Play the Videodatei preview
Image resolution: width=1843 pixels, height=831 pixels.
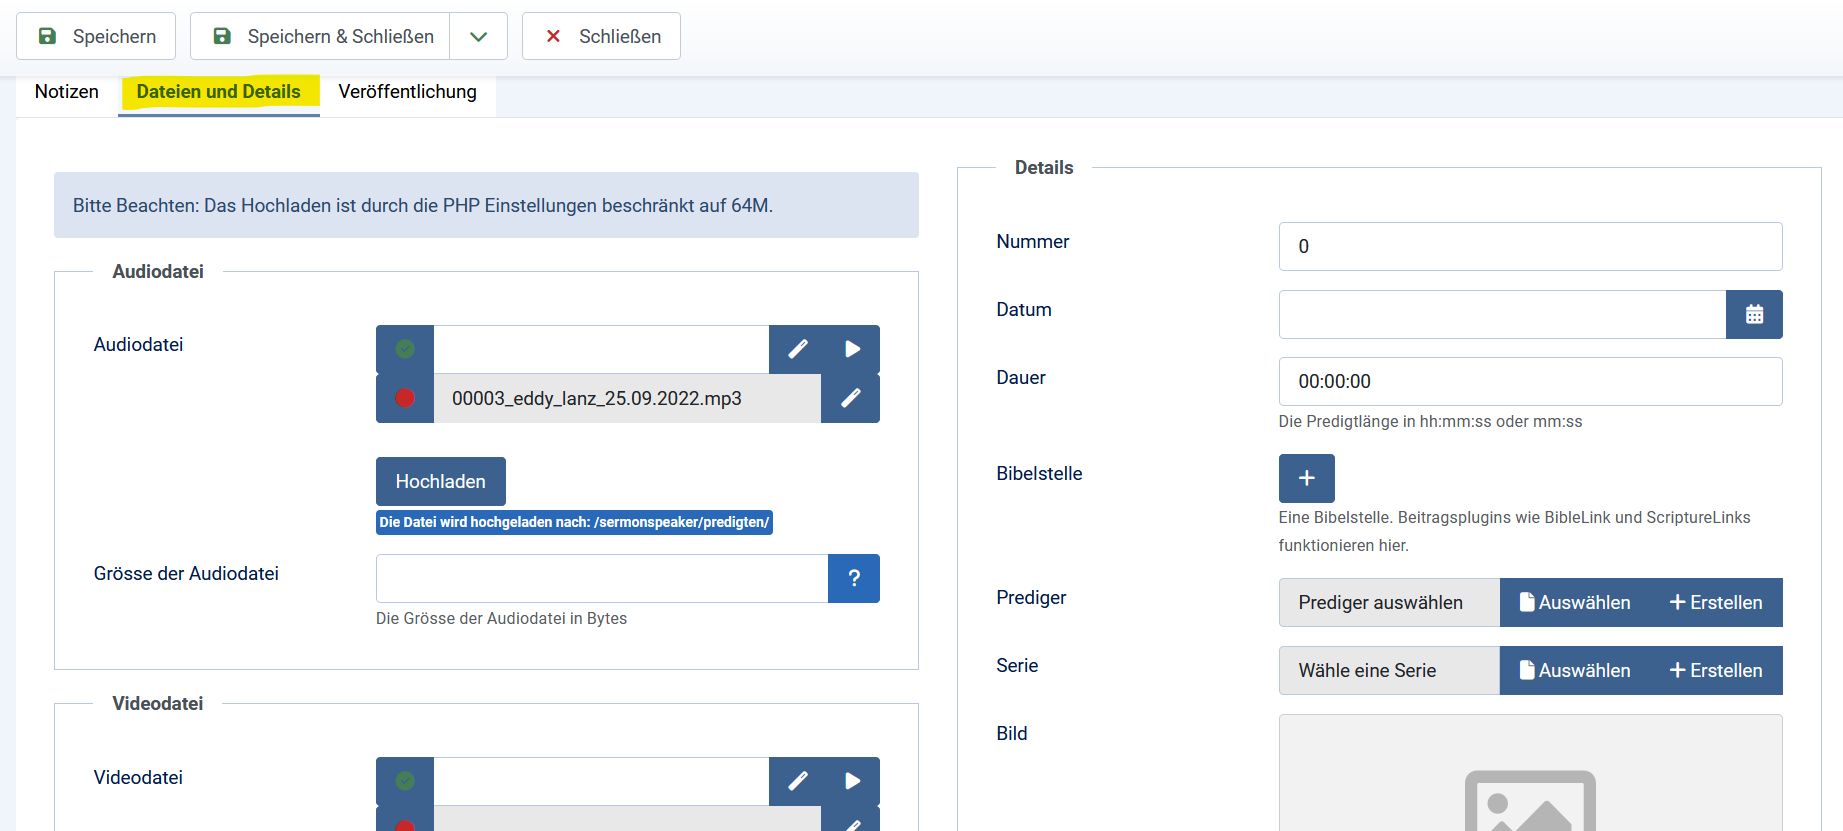[x=852, y=781]
